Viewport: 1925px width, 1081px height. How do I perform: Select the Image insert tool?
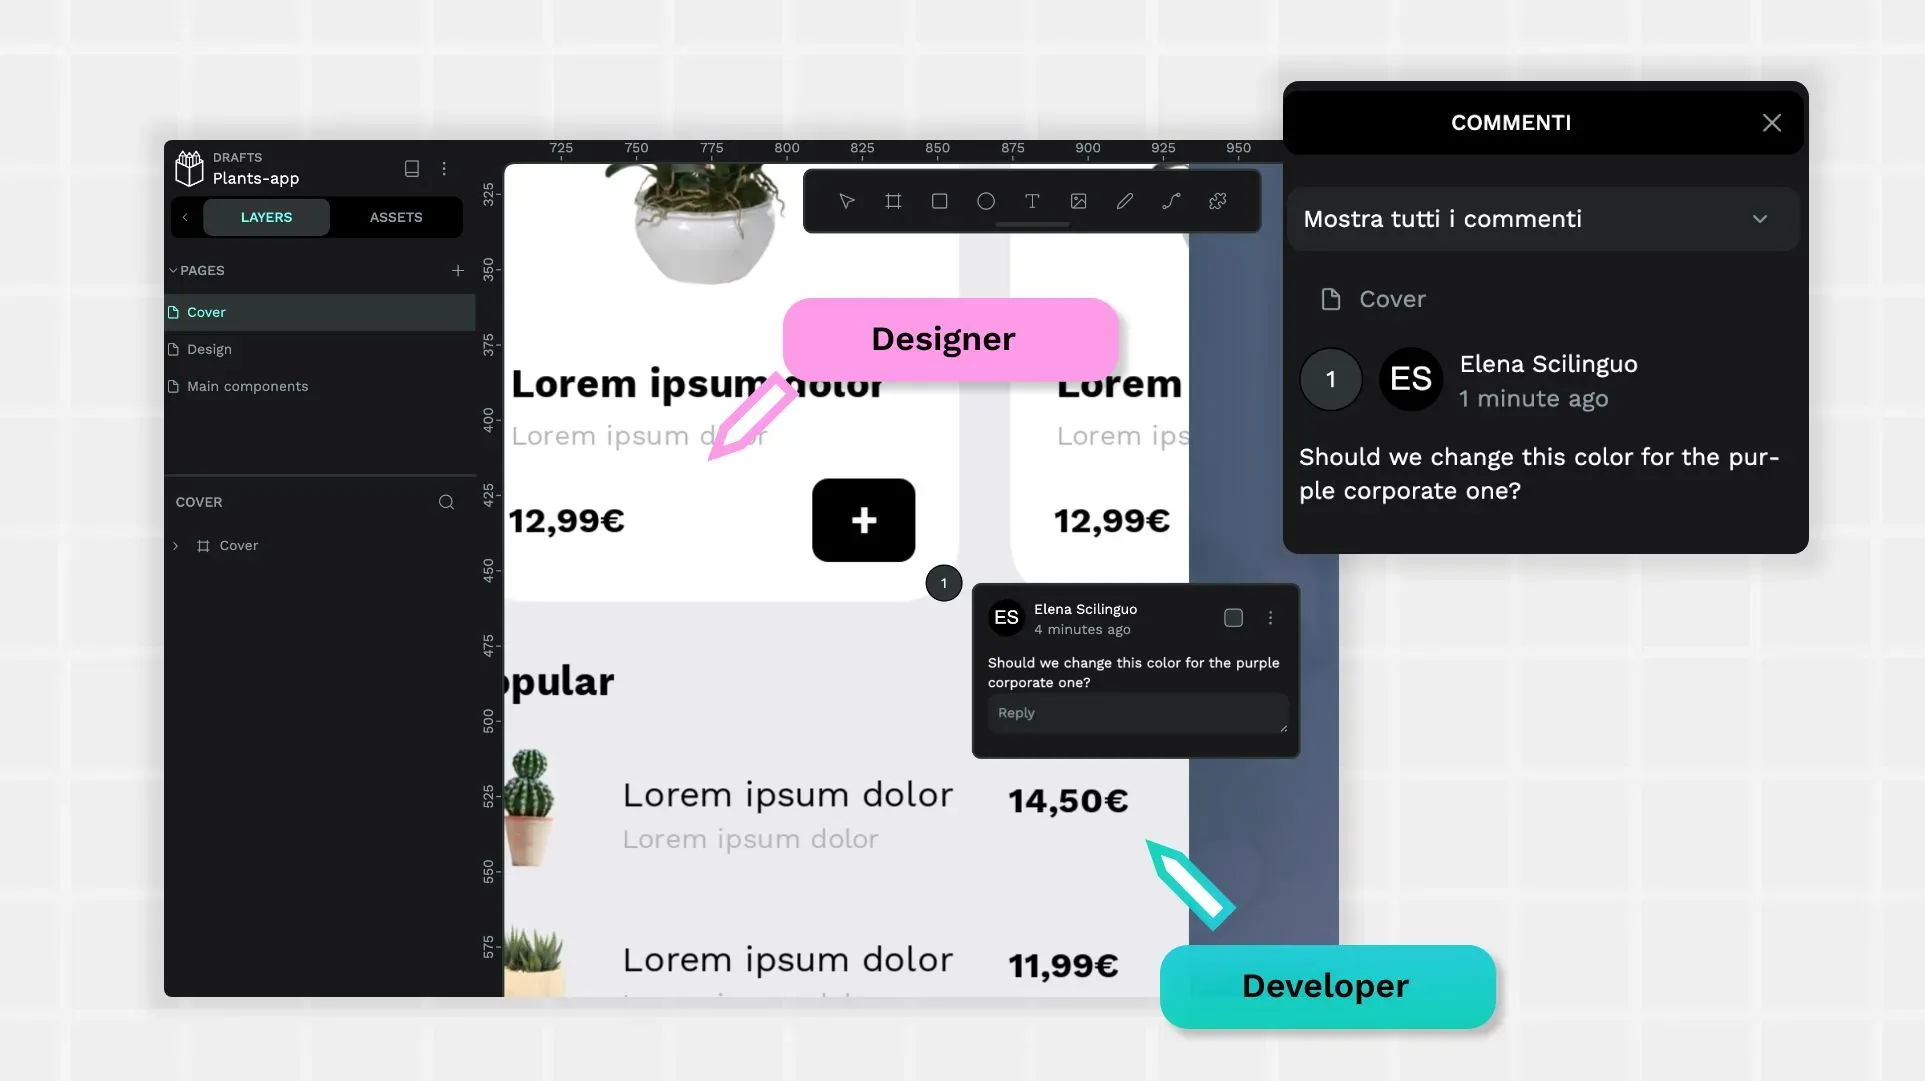[1078, 201]
